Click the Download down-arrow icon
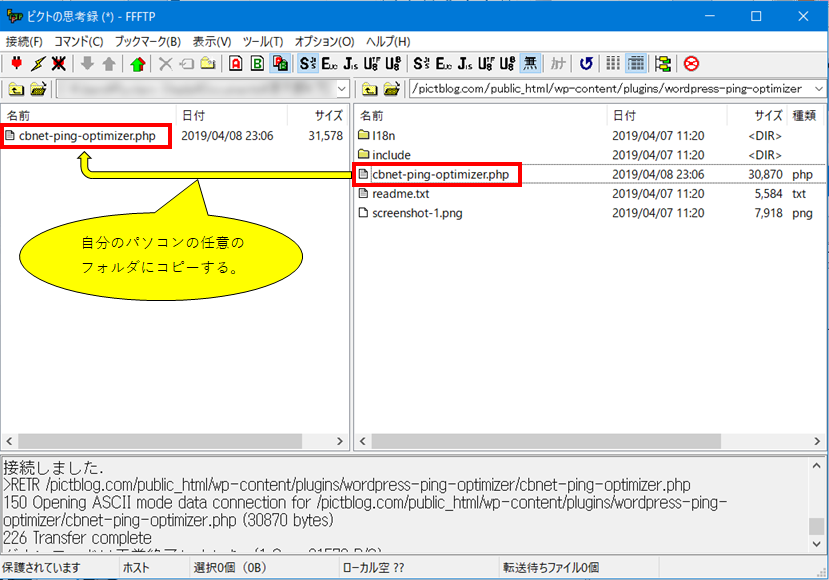The height and width of the screenshot is (580, 829). coord(87,64)
